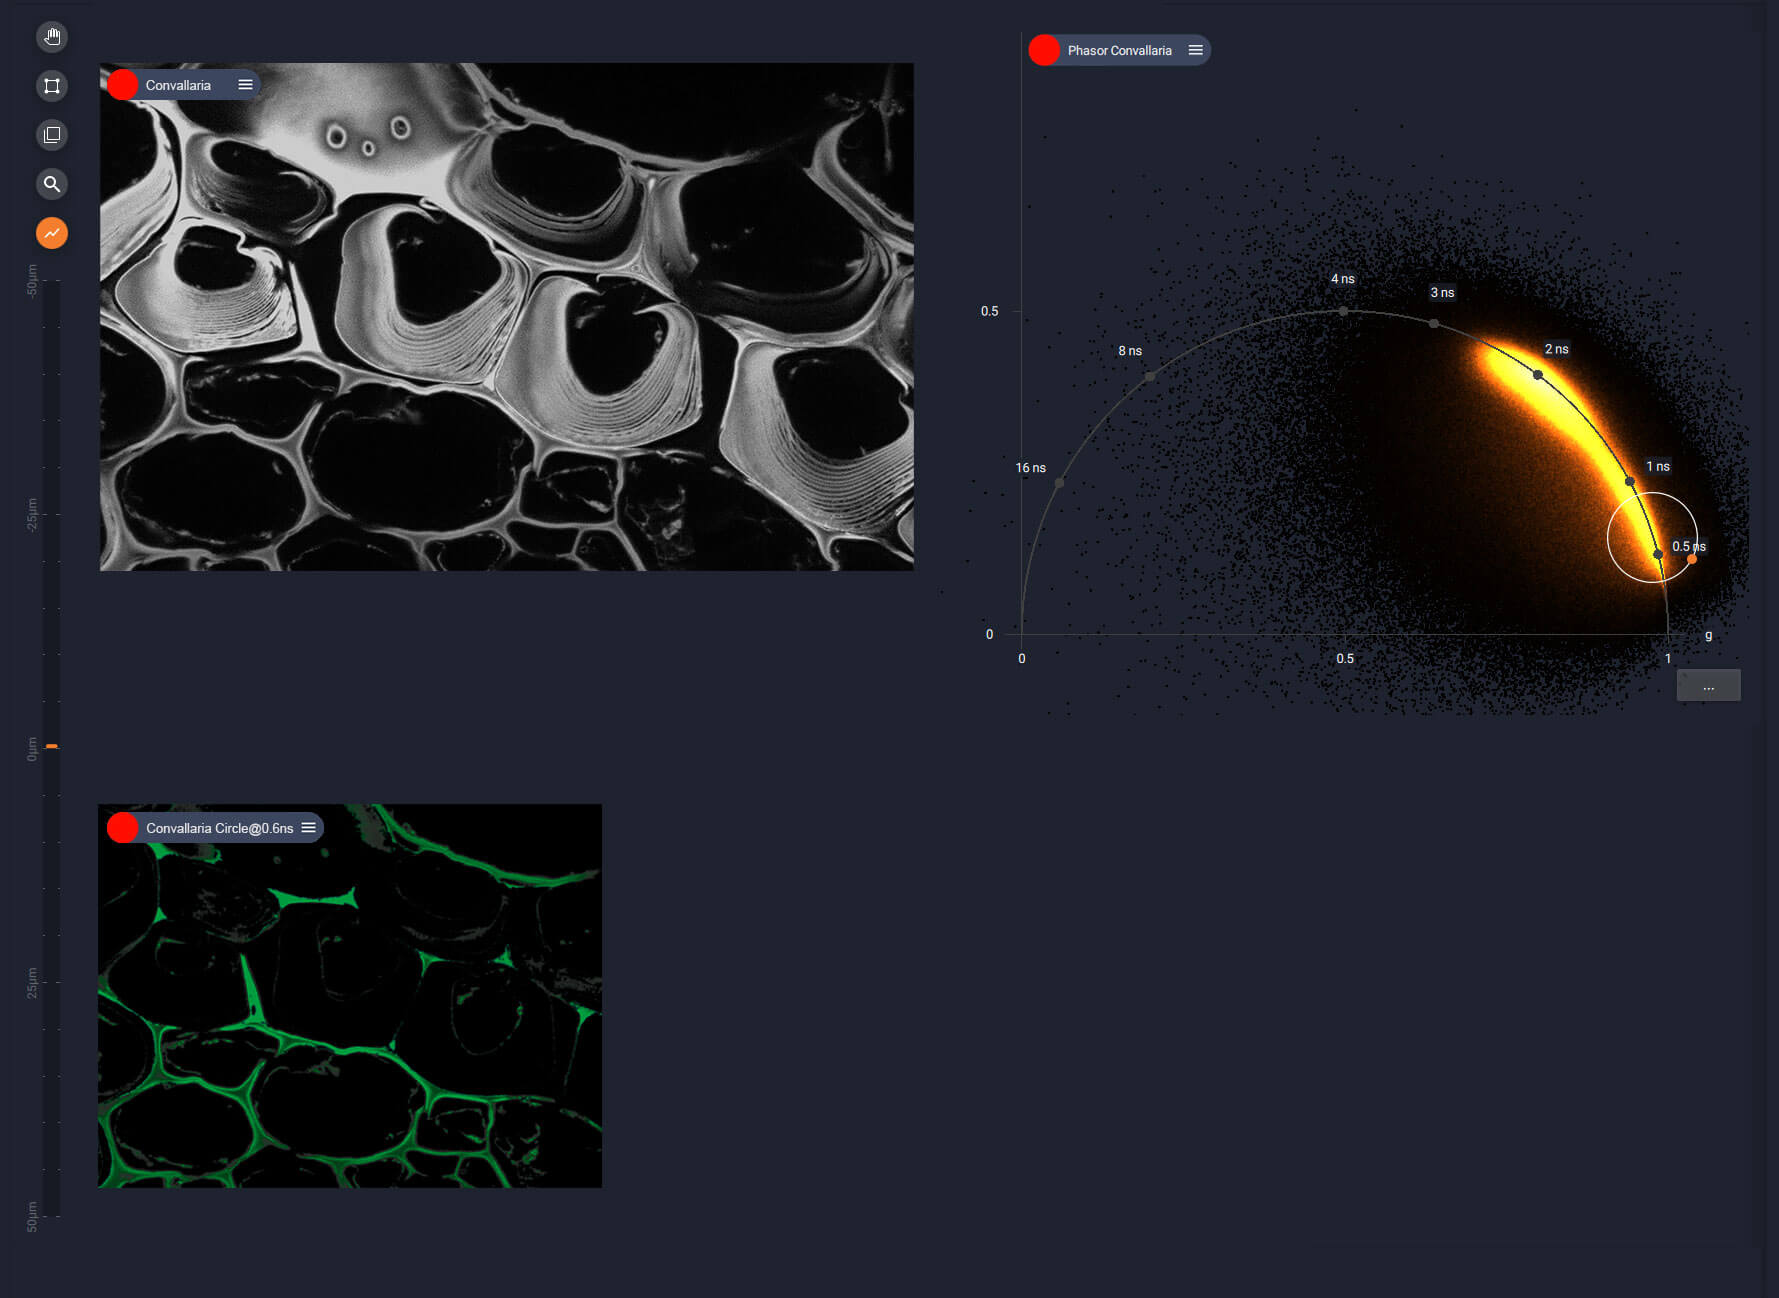Click the 4 ns marker on semicircle
1779x1298 pixels.
[x=1343, y=311]
